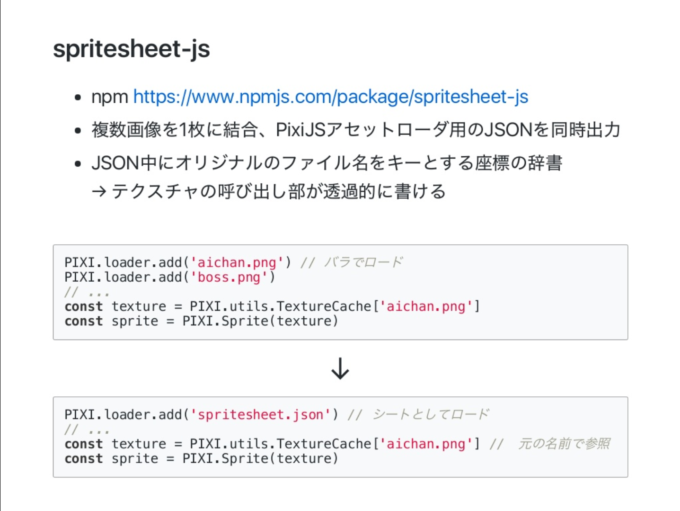680x511 pixels.
Task: Click the 'boss.png' string in code
Action: (229, 277)
